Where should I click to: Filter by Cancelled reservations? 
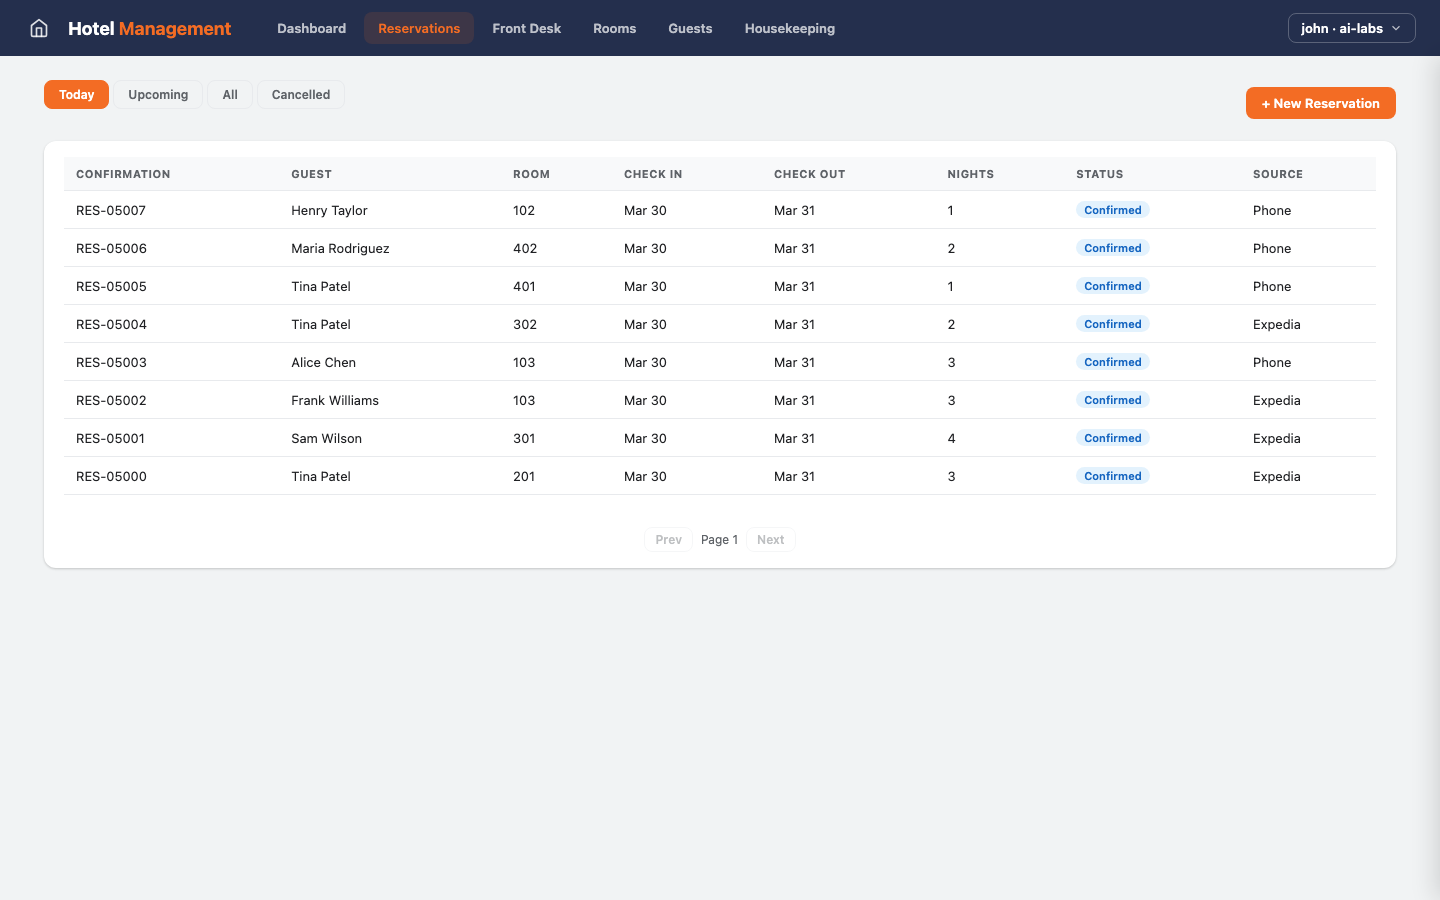coord(300,94)
